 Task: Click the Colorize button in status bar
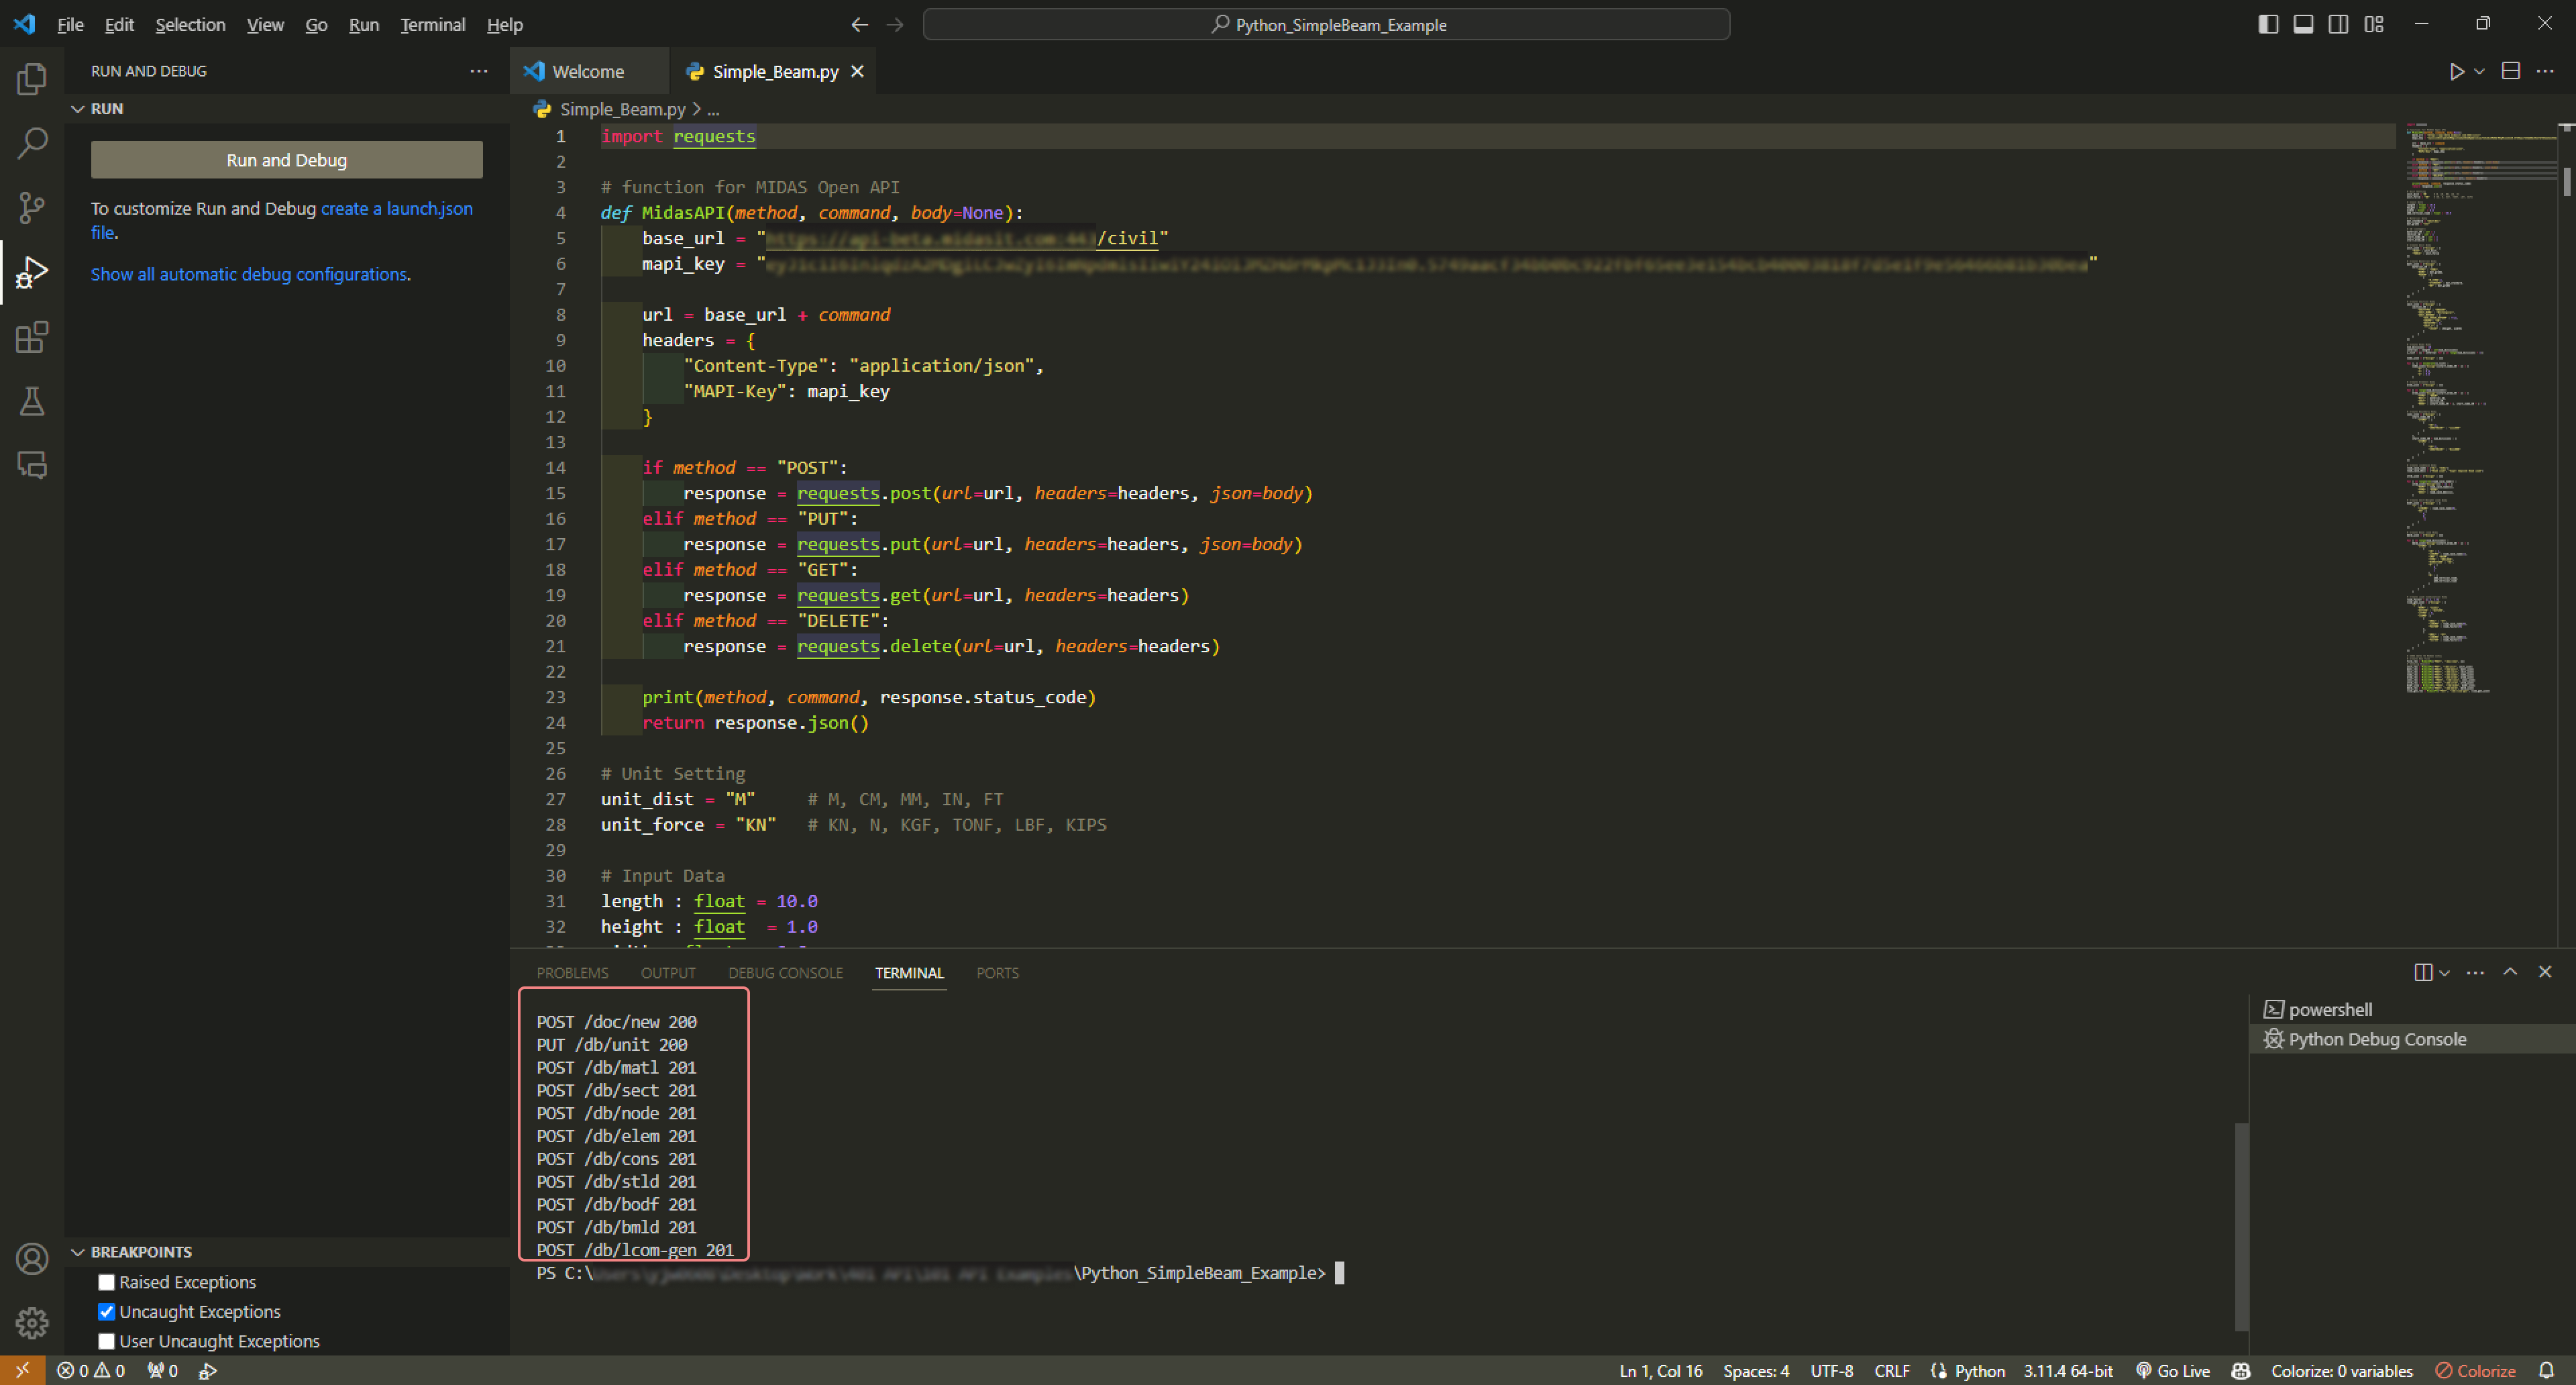pyautogui.click(x=2476, y=1370)
